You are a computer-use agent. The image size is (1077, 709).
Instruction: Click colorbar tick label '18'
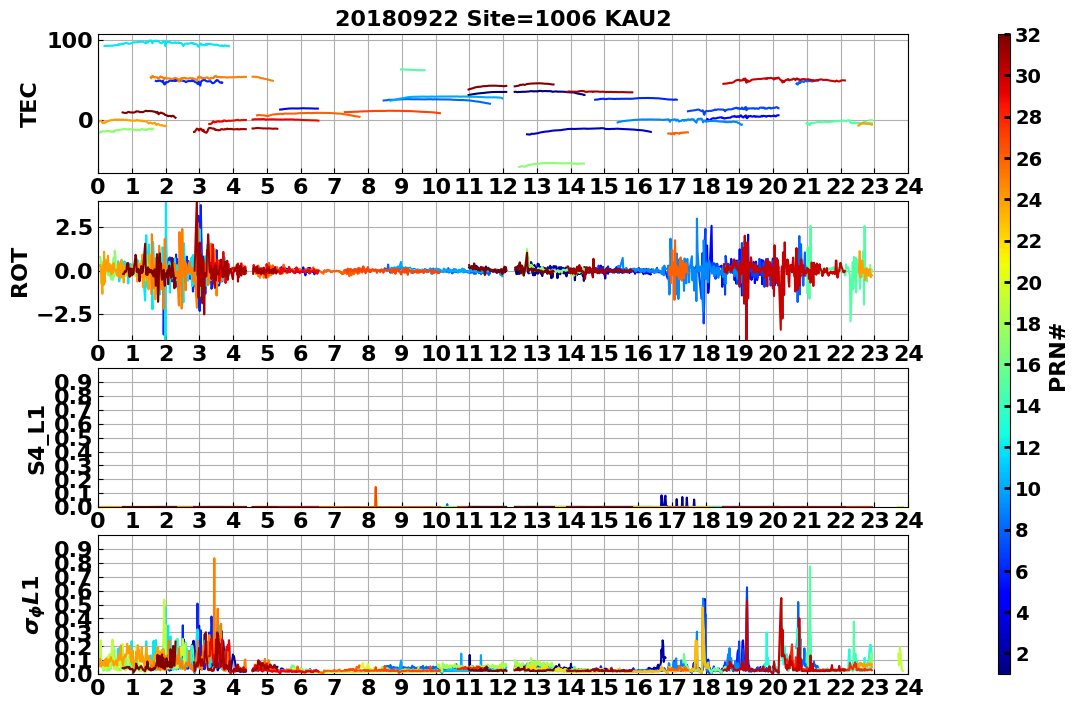pos(1028,324)
